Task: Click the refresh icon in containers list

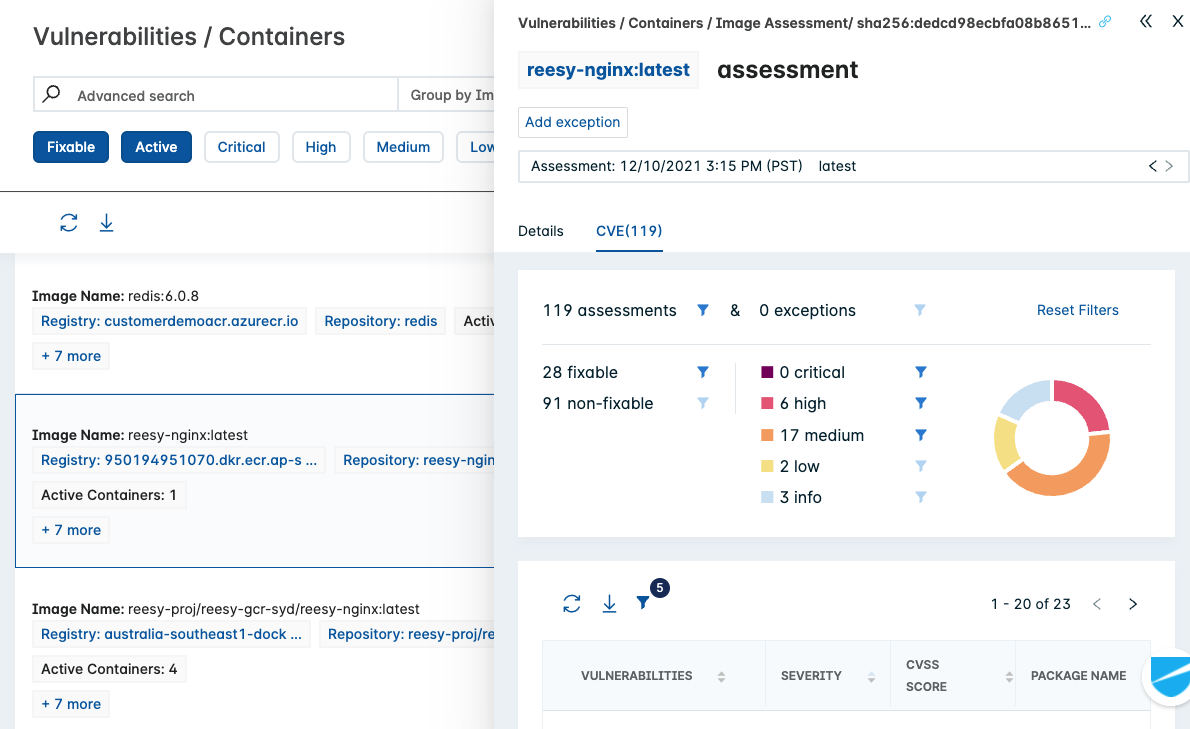Action: (x=69, y=222)
